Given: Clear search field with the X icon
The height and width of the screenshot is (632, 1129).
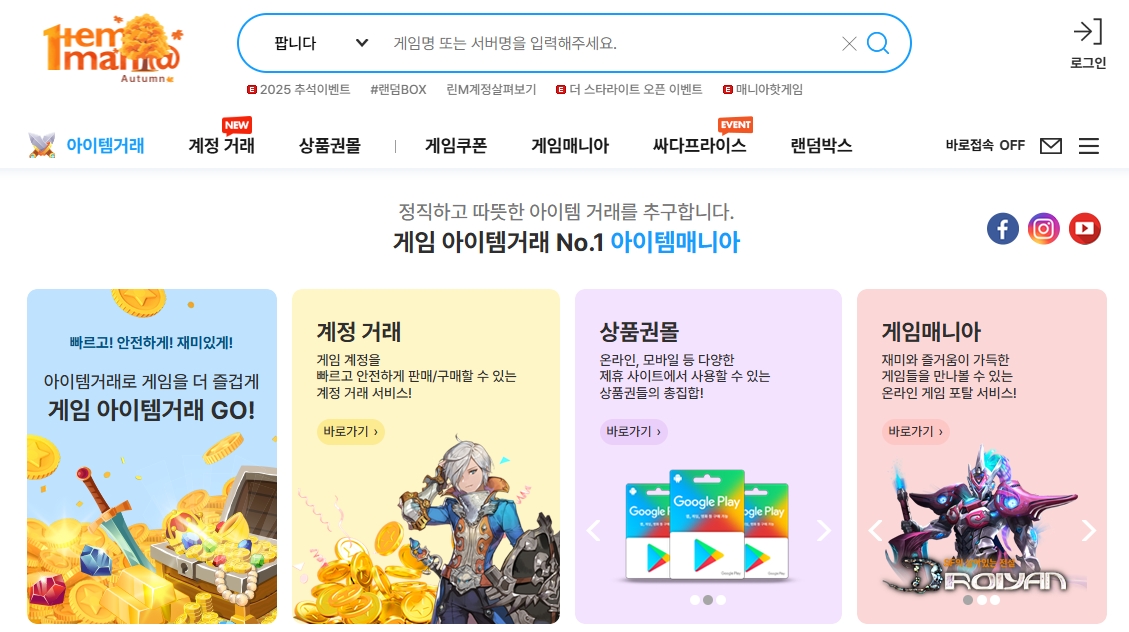Looking at the screenshot, I should 849,44.
